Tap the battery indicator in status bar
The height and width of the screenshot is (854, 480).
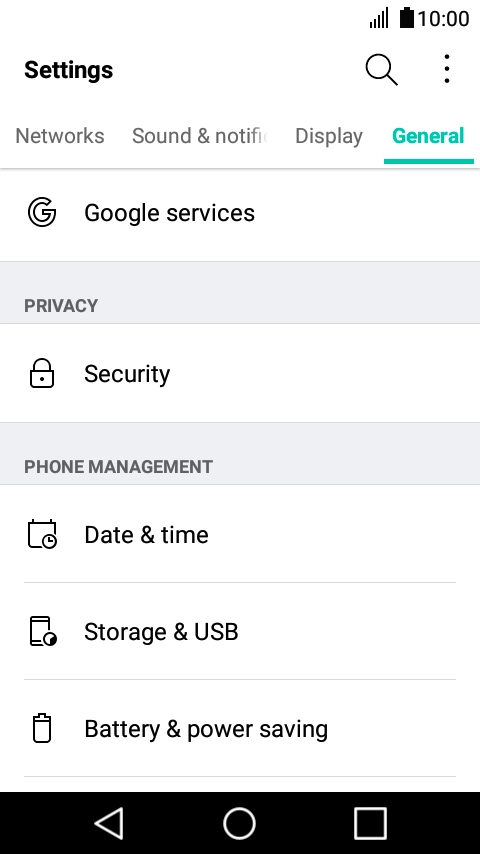coord(406,18)
